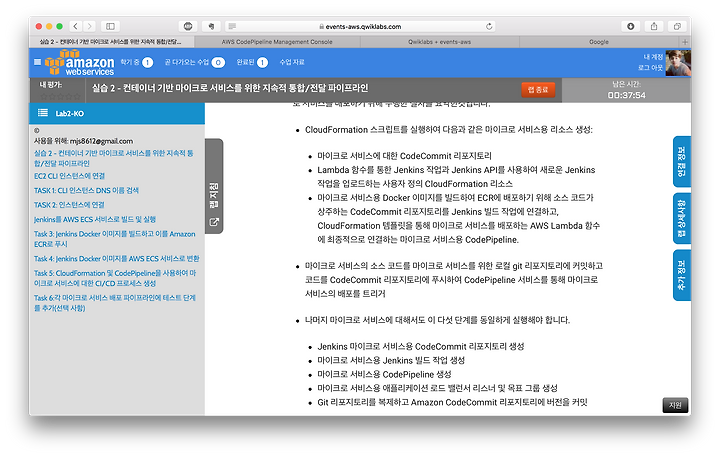Screen dimensions: 720x457
Task: Open Task 5: CloudFormation 및 CodePipeline link
Action: (x=115, y=278)
